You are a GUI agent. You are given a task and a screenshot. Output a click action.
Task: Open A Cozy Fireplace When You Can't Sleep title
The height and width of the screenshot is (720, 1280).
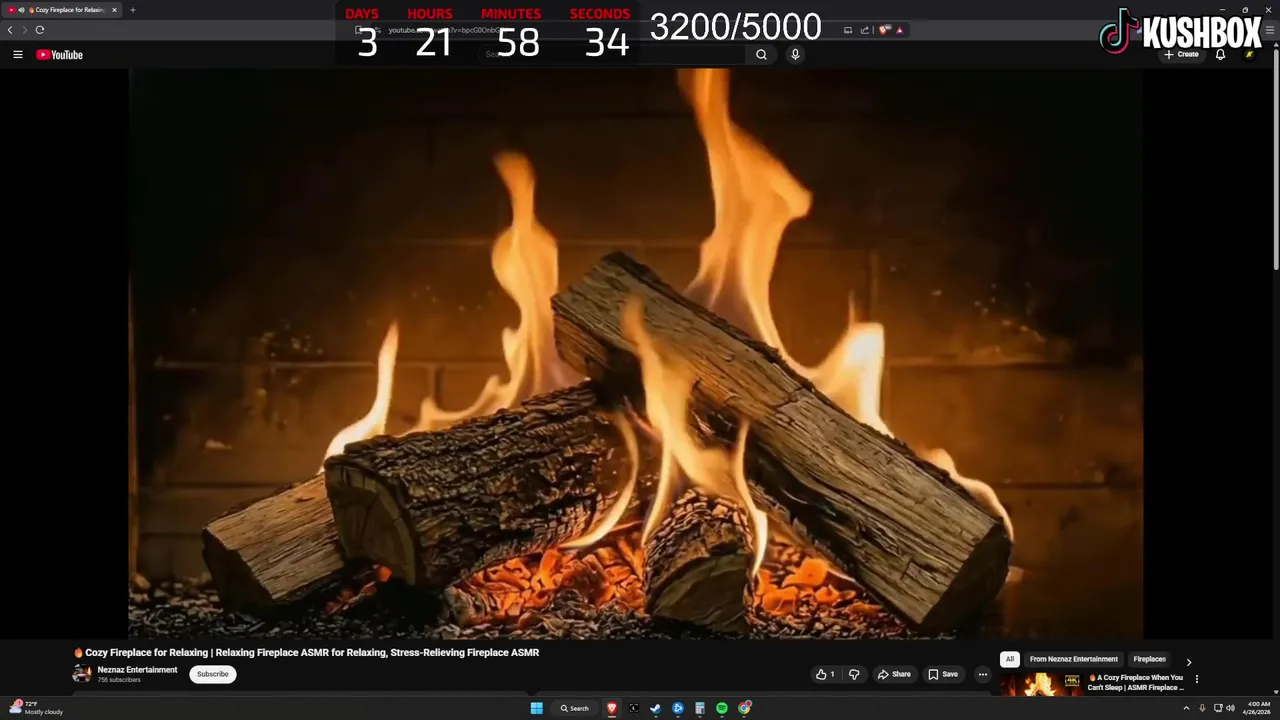1136,683
